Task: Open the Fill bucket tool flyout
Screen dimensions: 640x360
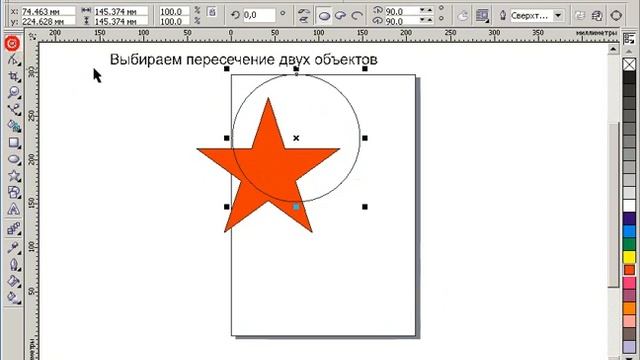Action: click(13, 281)
